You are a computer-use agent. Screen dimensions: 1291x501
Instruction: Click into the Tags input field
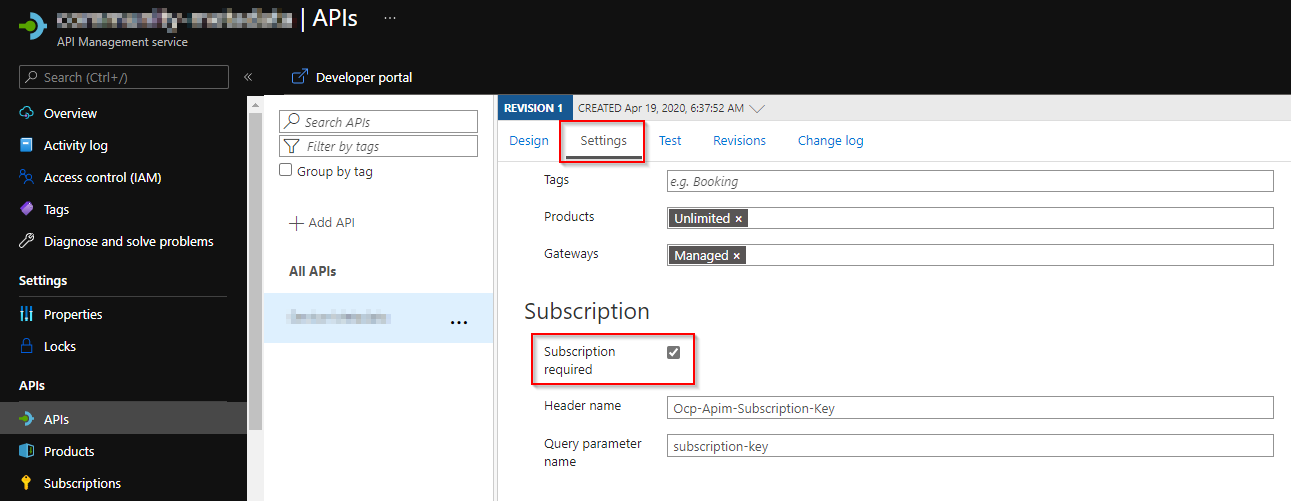coord(970,181)
